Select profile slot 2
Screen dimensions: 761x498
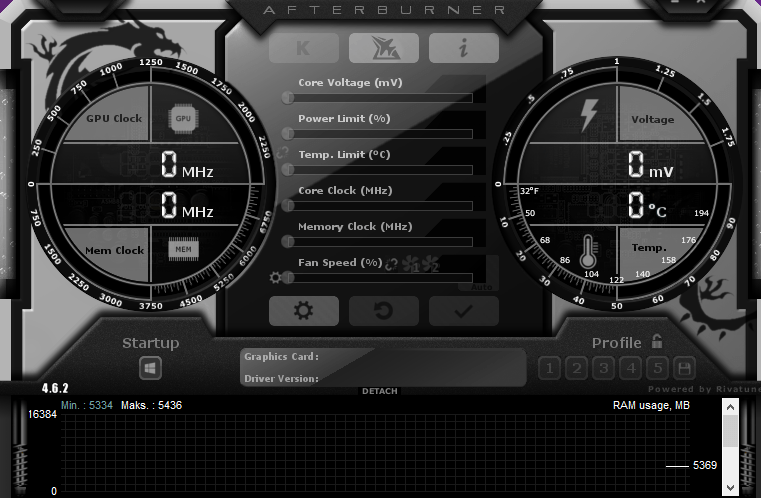tap(577, 368)
